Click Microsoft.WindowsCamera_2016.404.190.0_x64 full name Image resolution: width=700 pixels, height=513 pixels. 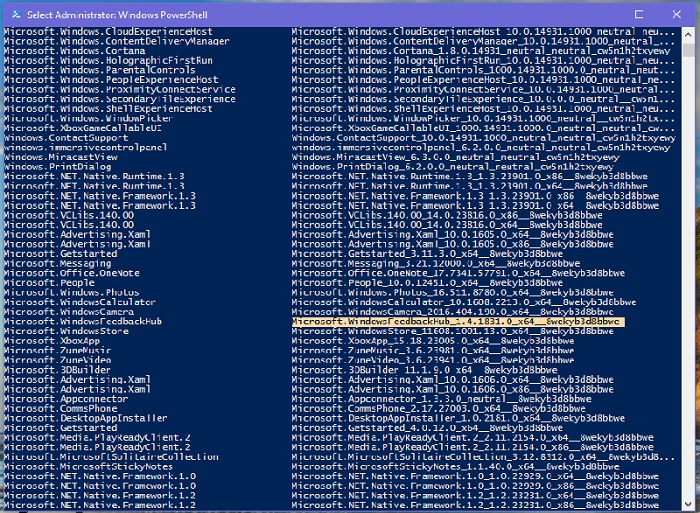point(452,312)
